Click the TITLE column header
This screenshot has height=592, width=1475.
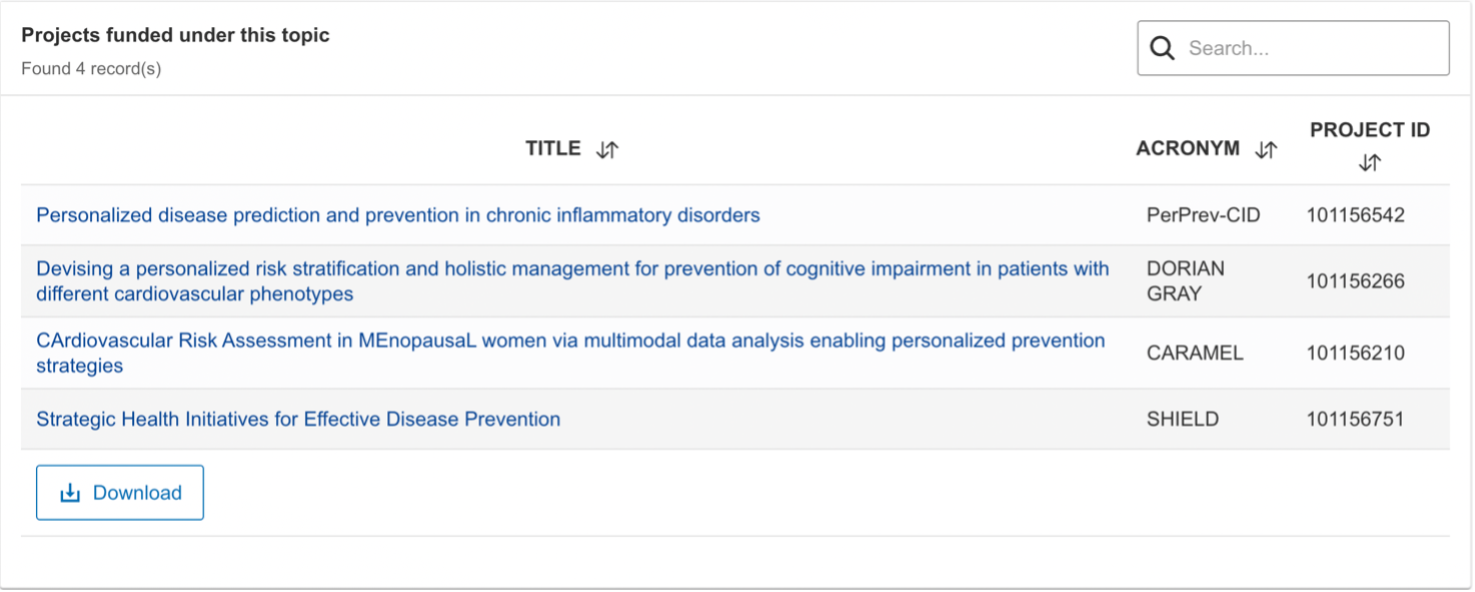pos(553,148)
